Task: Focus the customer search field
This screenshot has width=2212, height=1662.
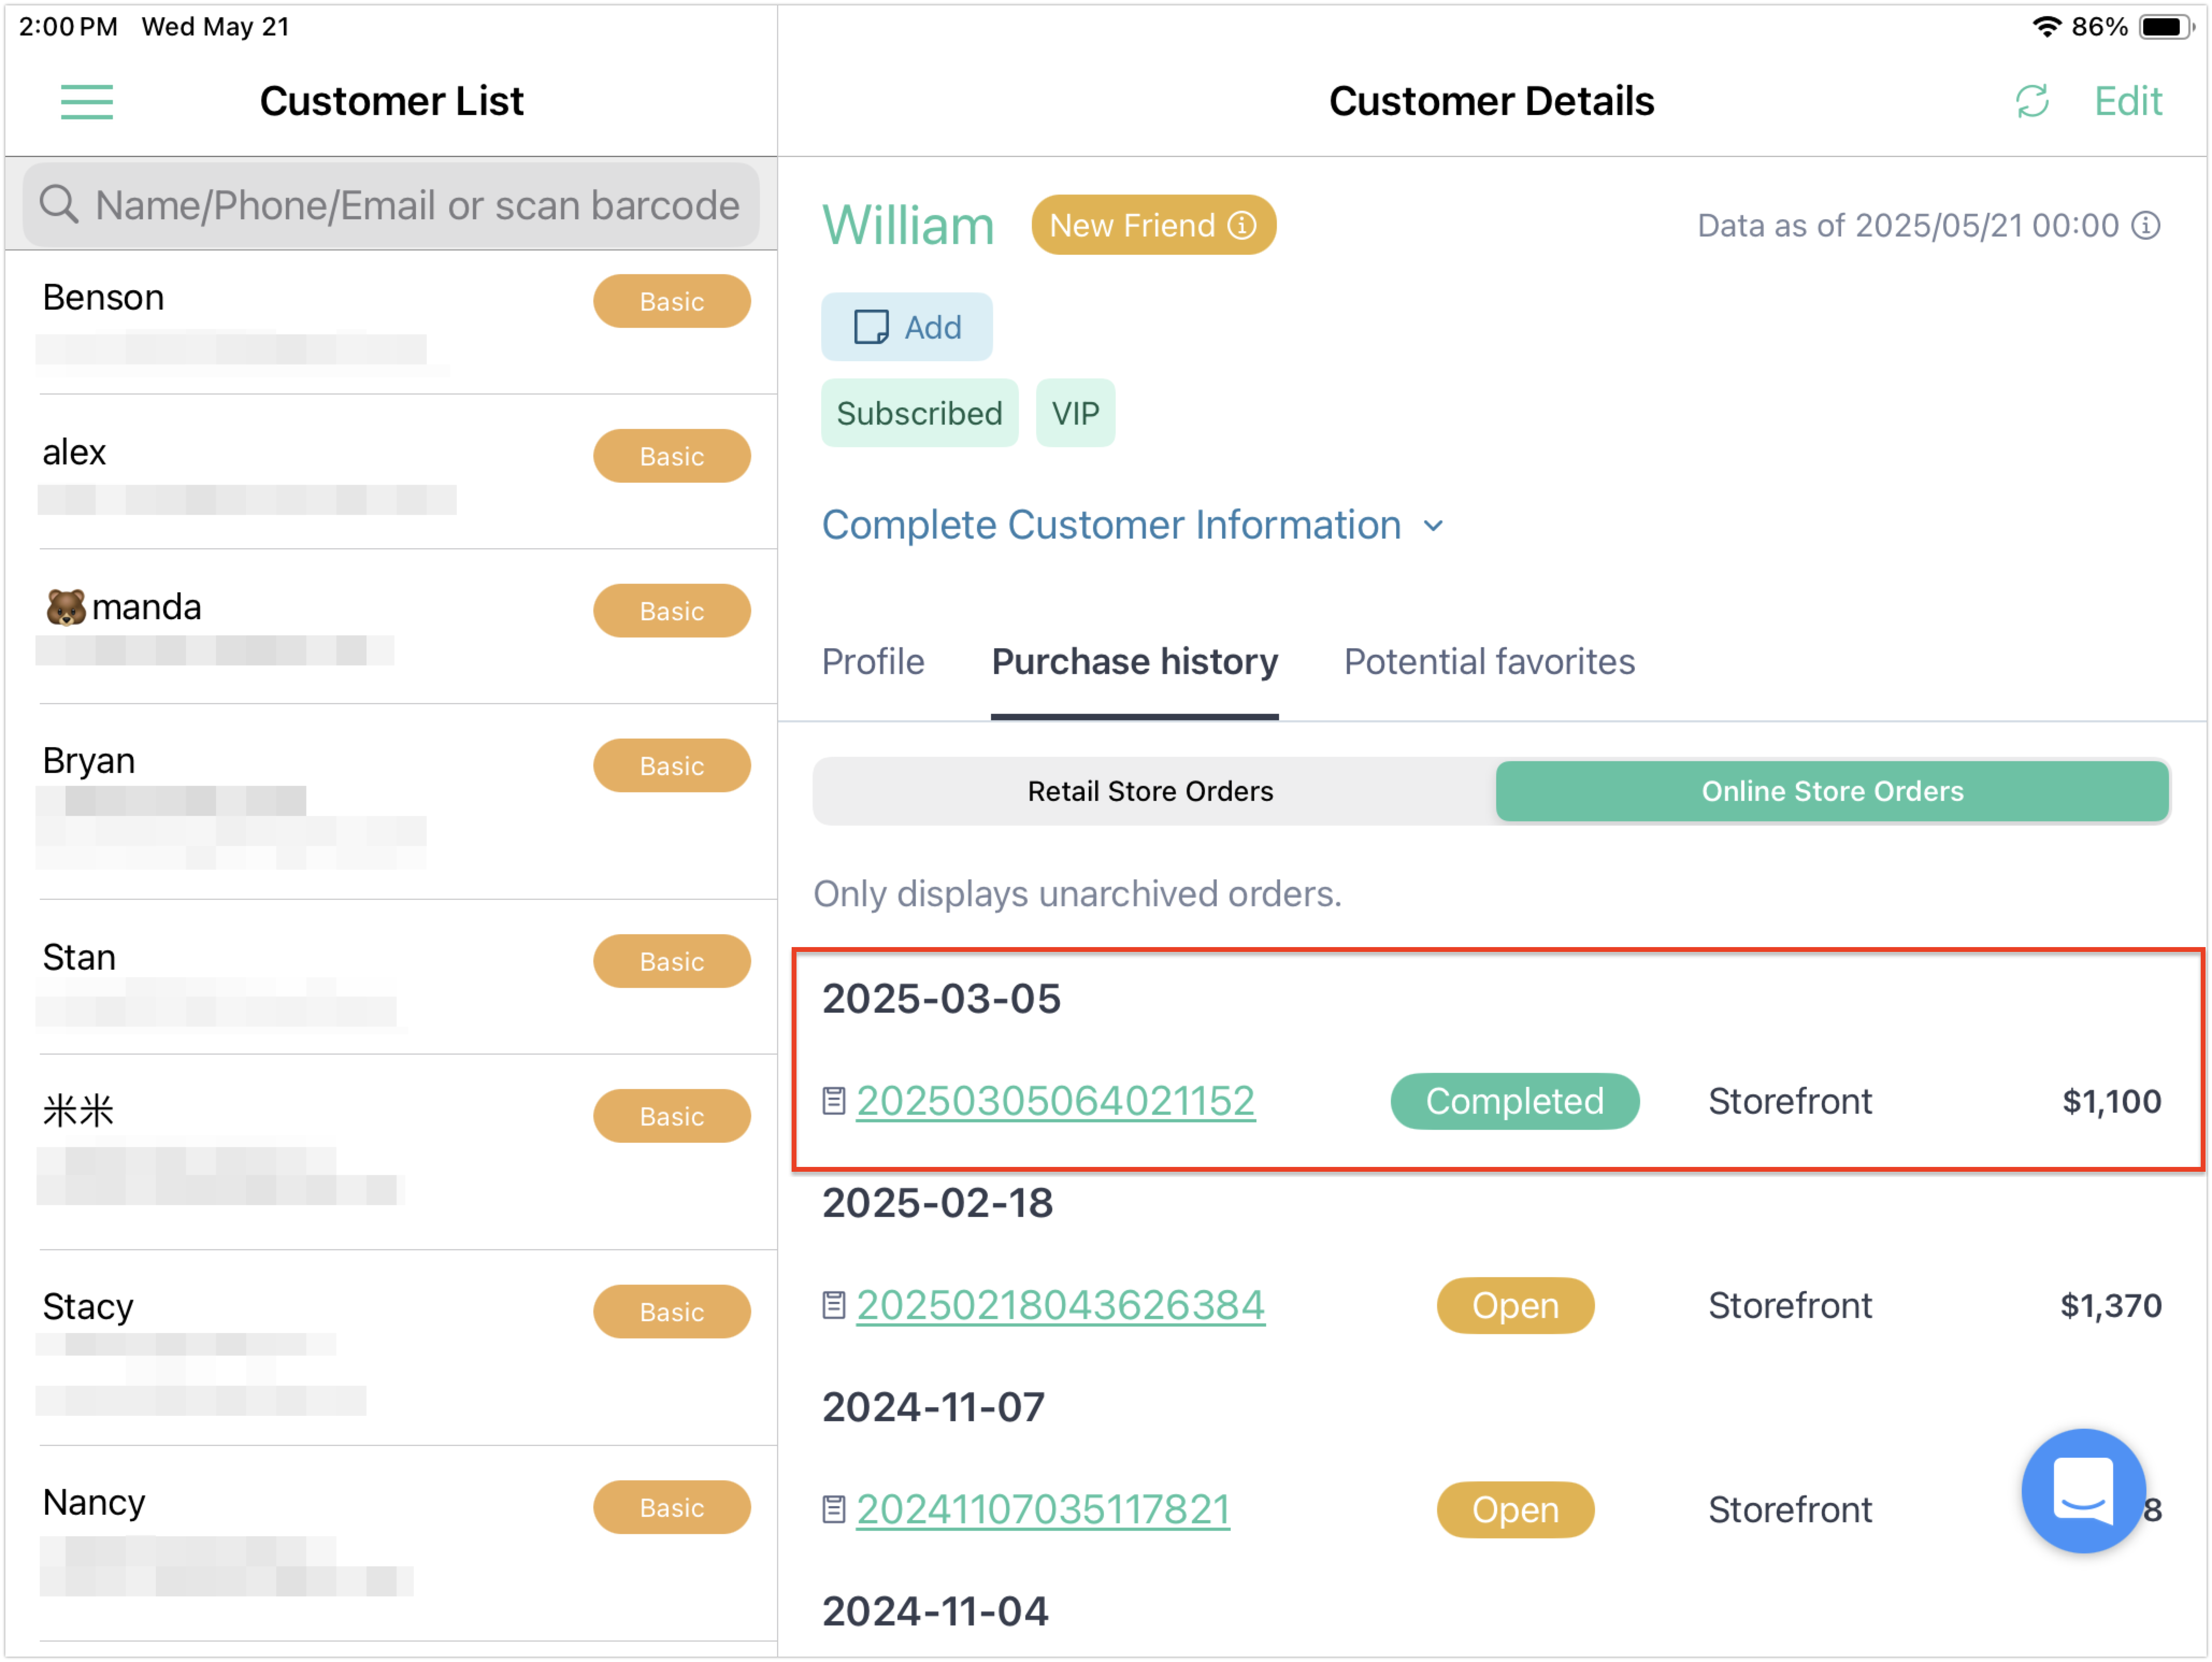Action: [x=391, y=205]
